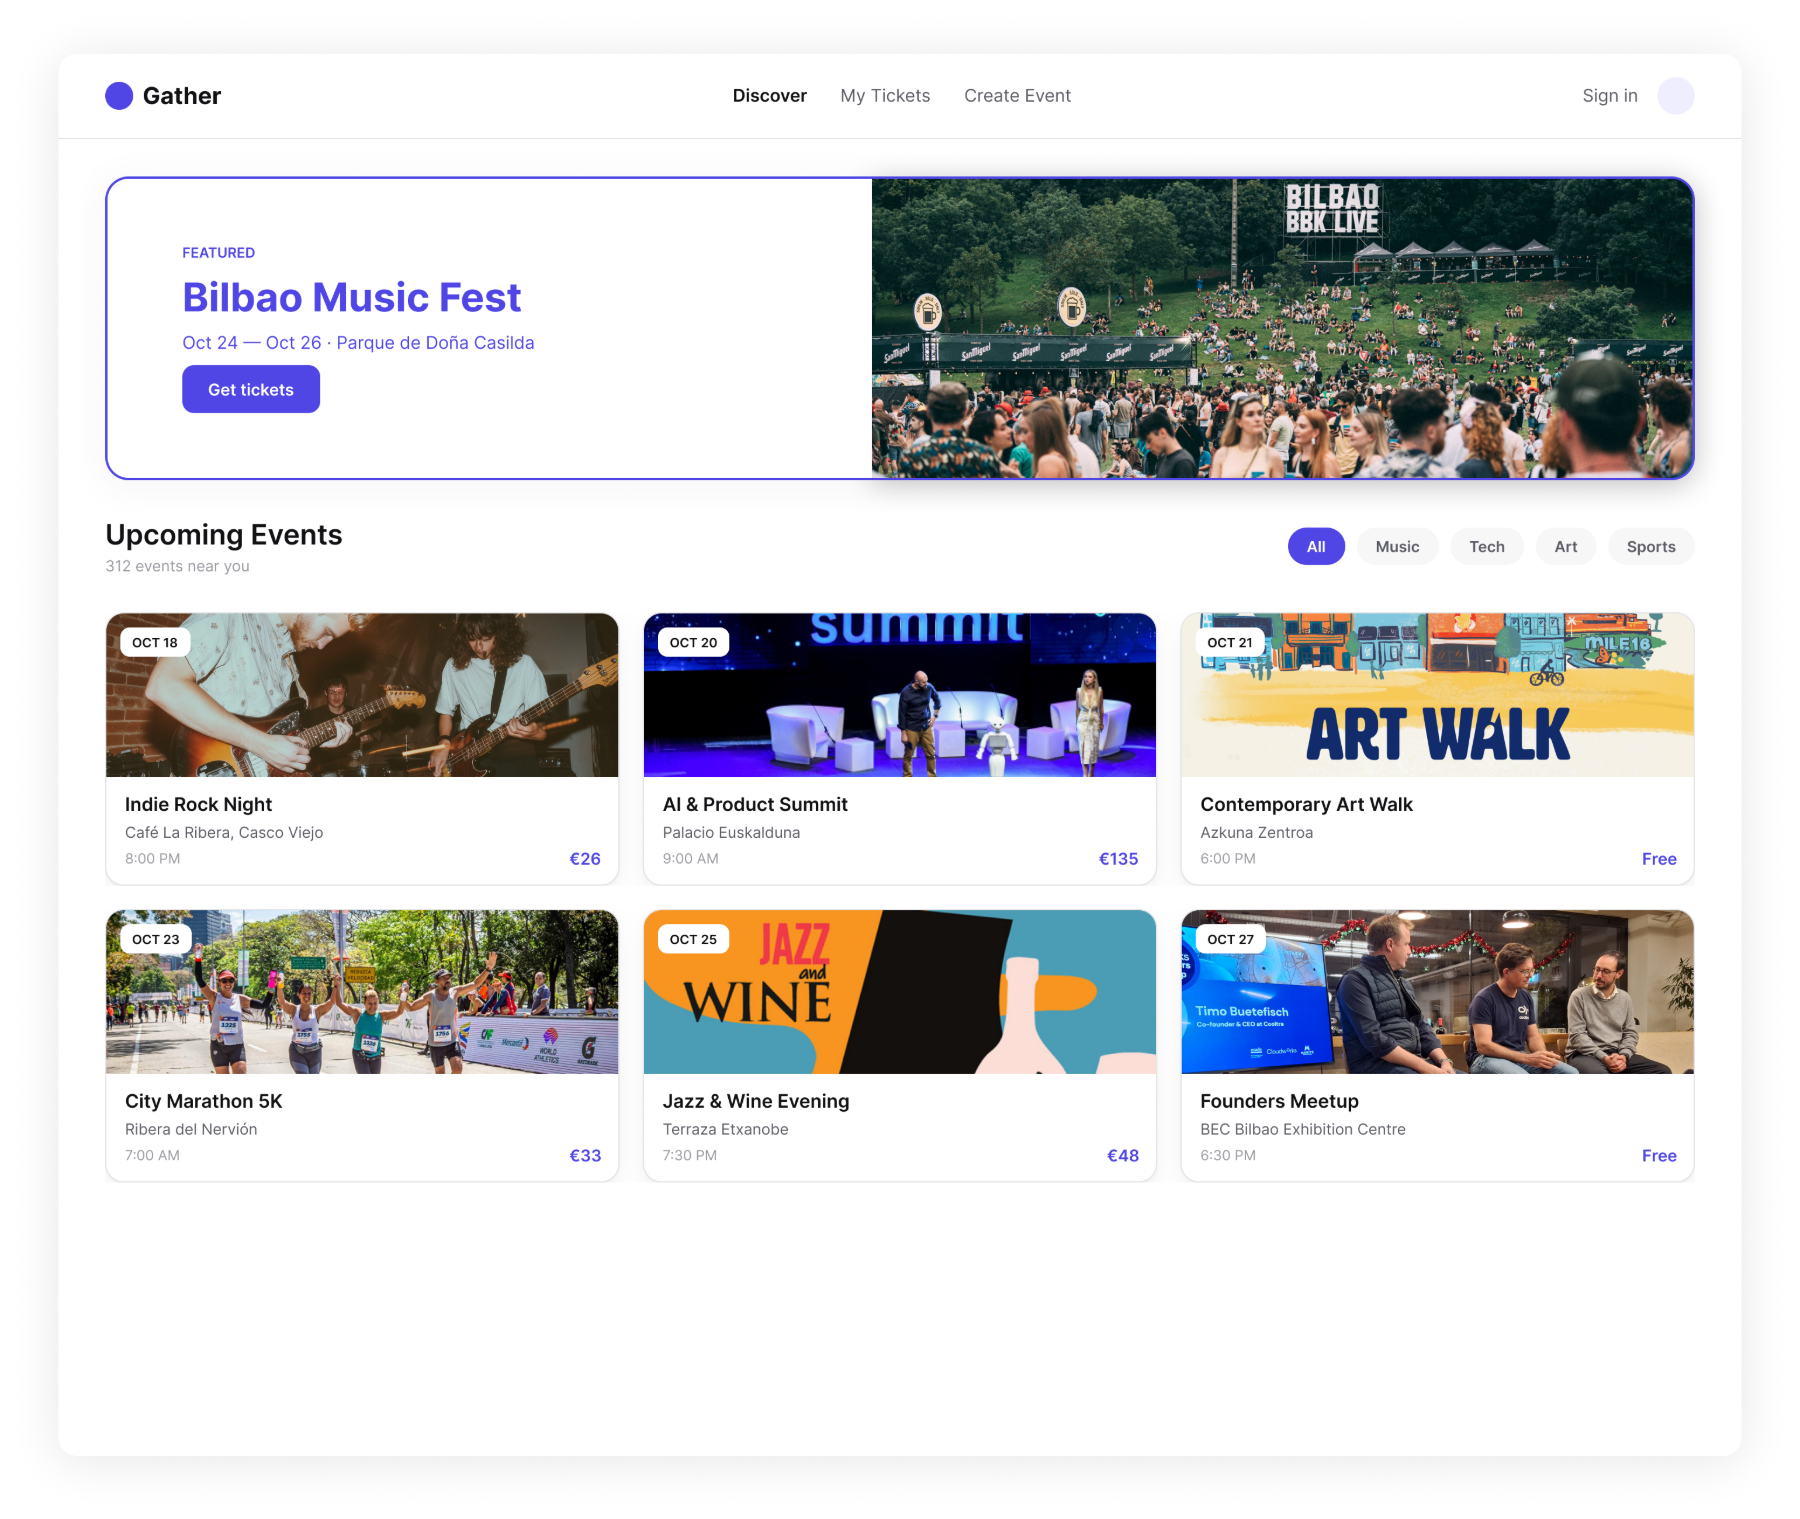The height and width of the screenshot is (1519, 1800).
Task: Click the Indie Rock Night title
Action: point(198,804)
